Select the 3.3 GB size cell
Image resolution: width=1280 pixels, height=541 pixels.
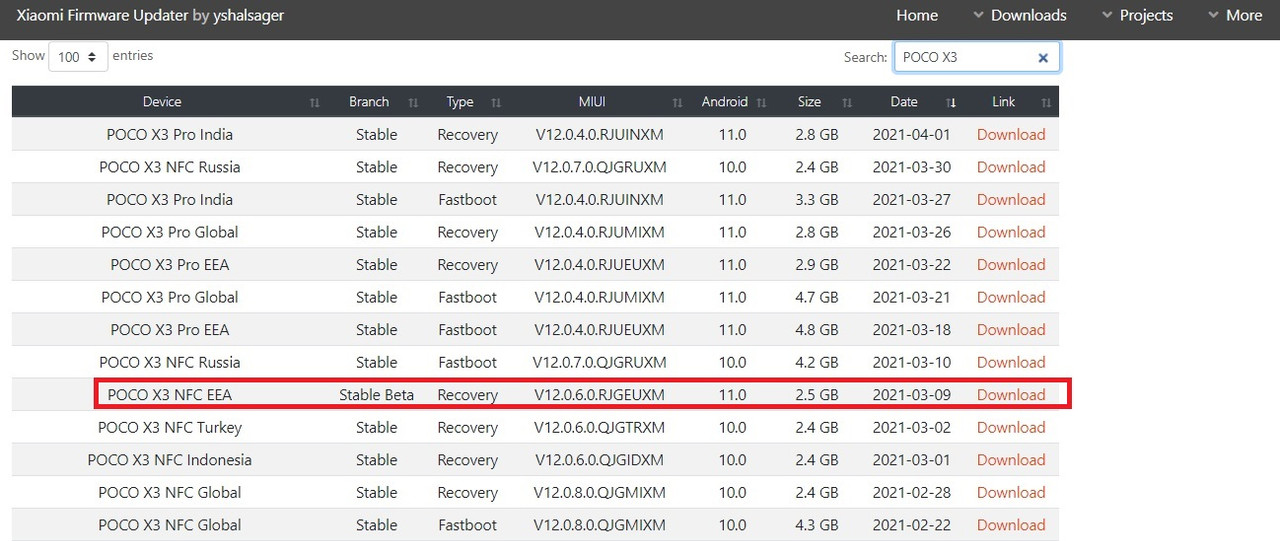pos(817,199)
